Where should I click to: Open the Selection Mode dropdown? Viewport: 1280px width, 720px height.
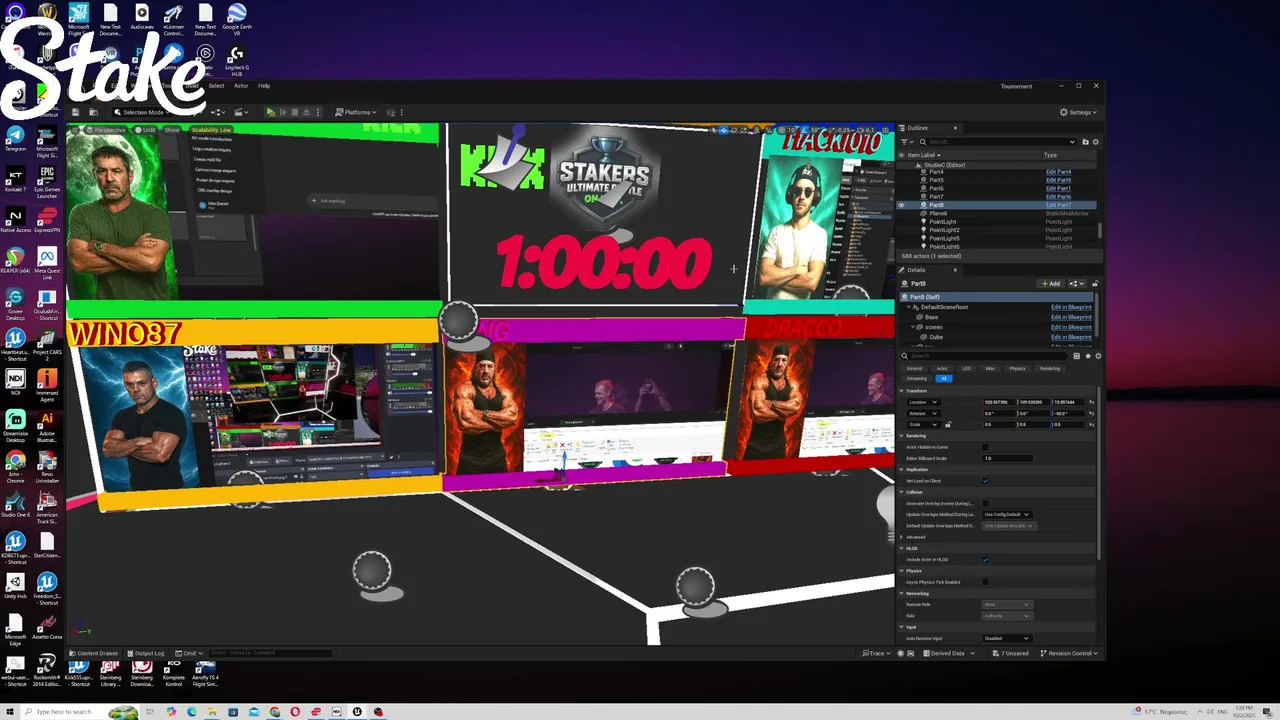142,112
